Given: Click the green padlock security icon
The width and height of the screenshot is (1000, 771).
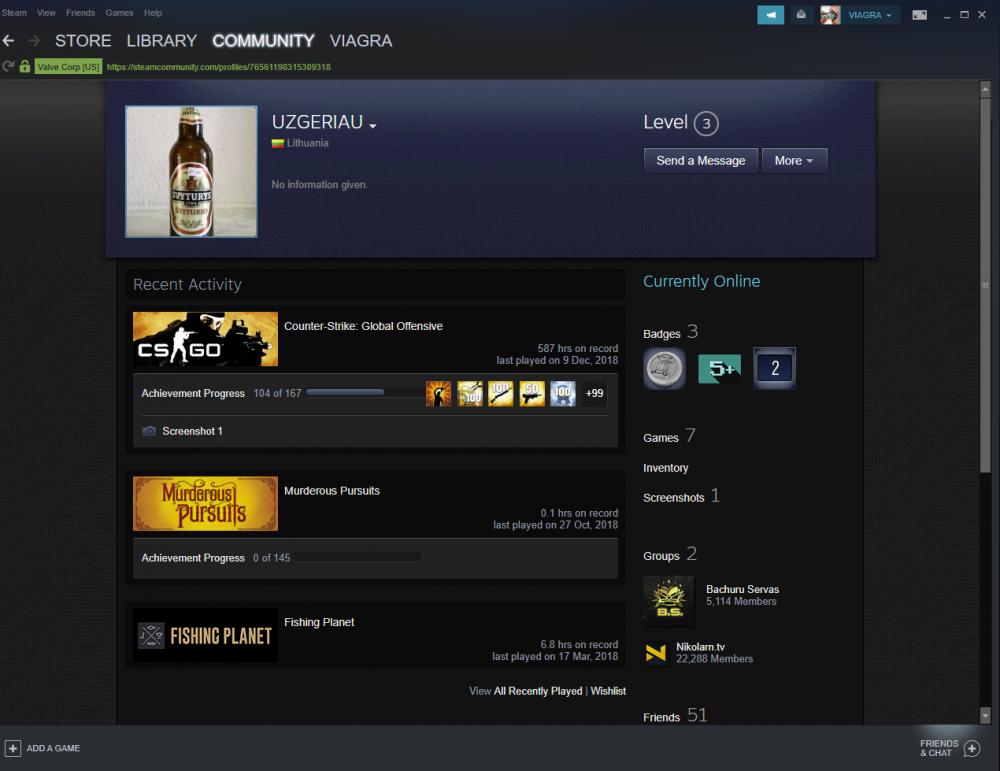Looking at the screenshot, I should click(24, 67).
